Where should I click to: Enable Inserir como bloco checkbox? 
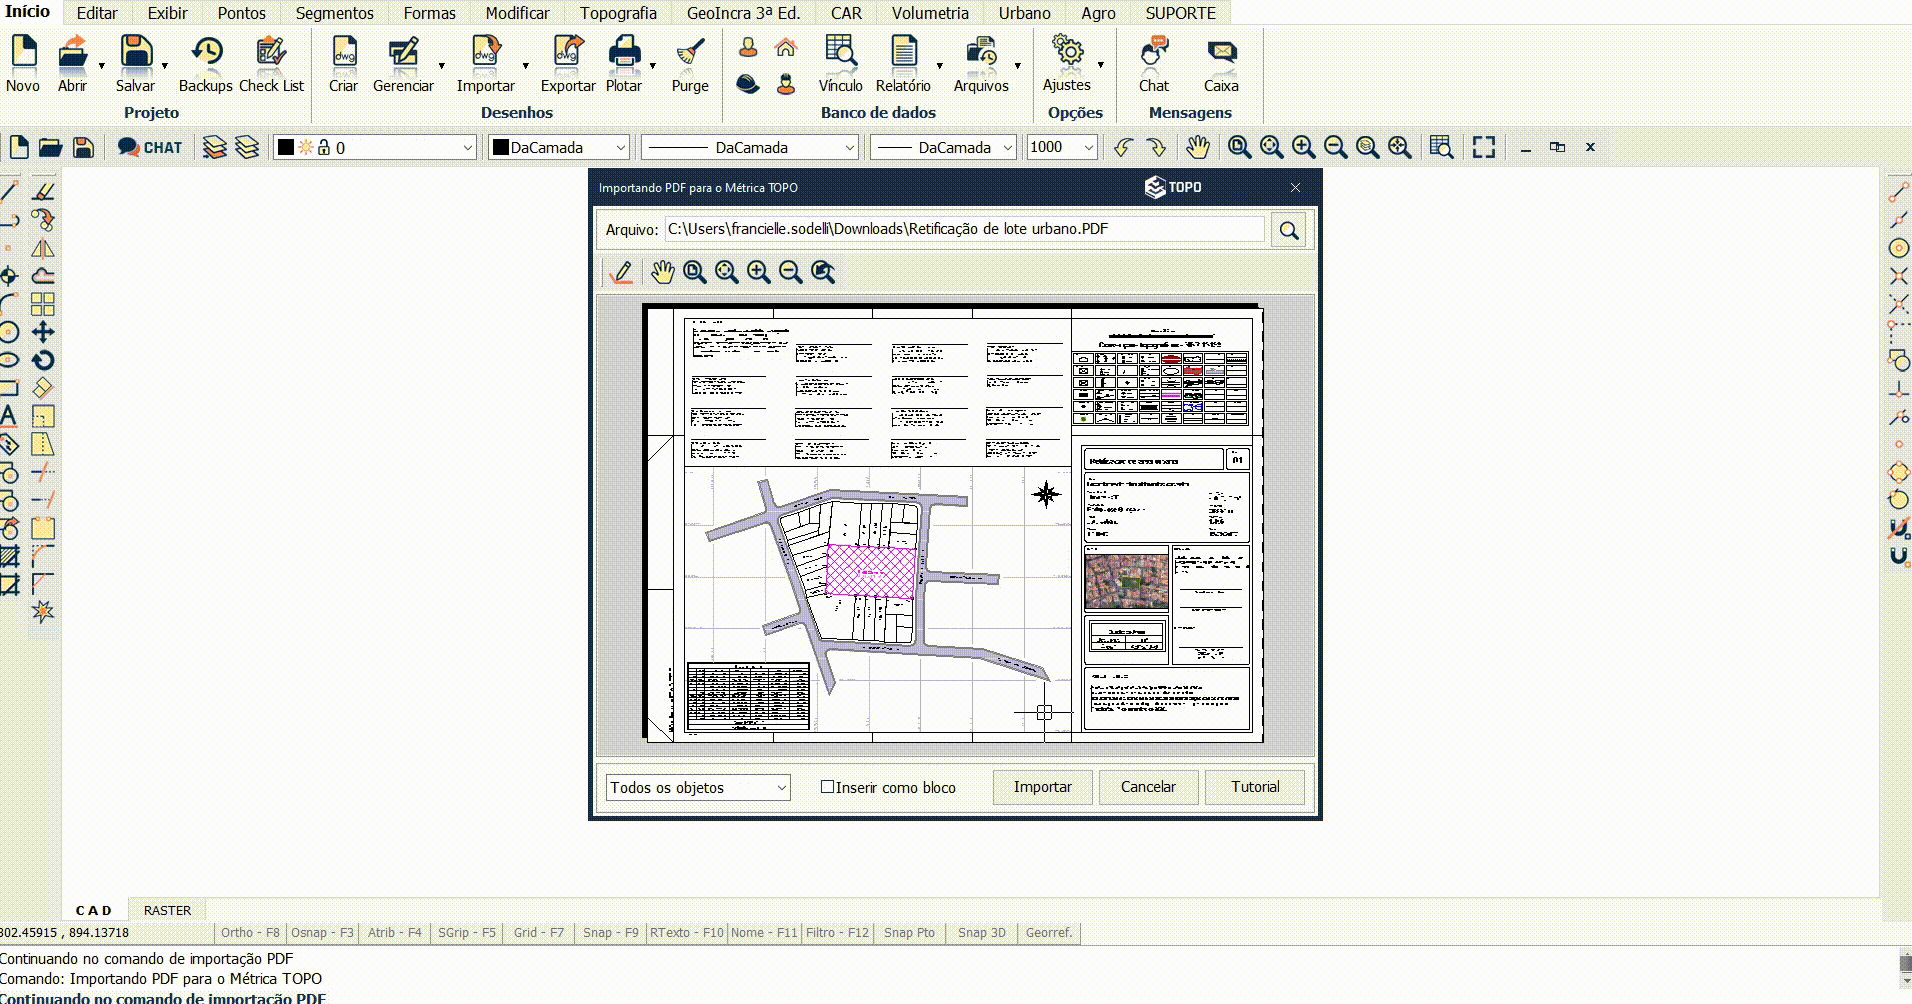point(828,787)
